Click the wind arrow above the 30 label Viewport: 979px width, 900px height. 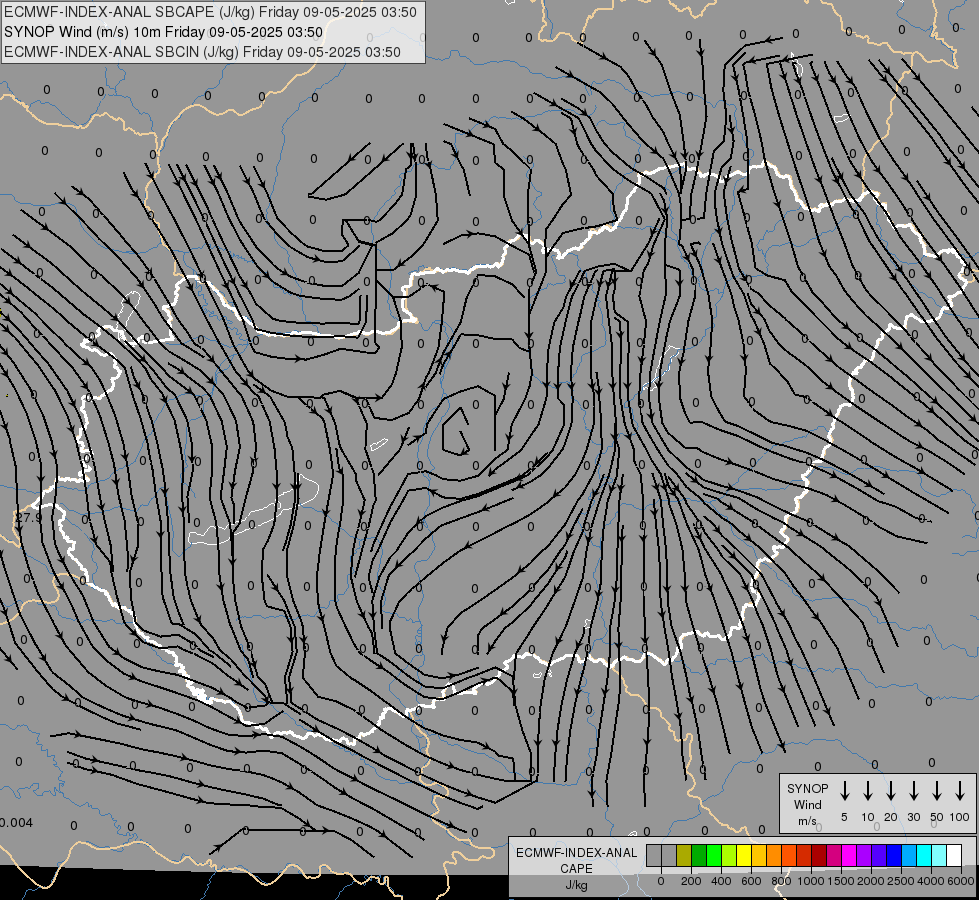913,791
